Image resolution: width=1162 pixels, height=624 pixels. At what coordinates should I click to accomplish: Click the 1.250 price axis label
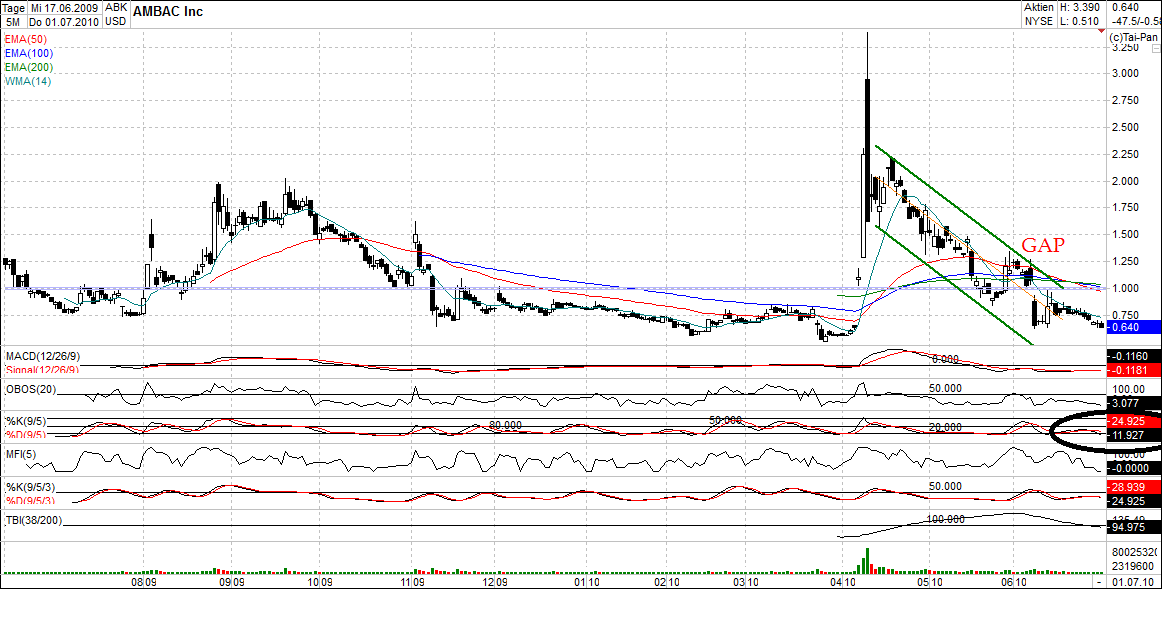(x=1125, y=262)
